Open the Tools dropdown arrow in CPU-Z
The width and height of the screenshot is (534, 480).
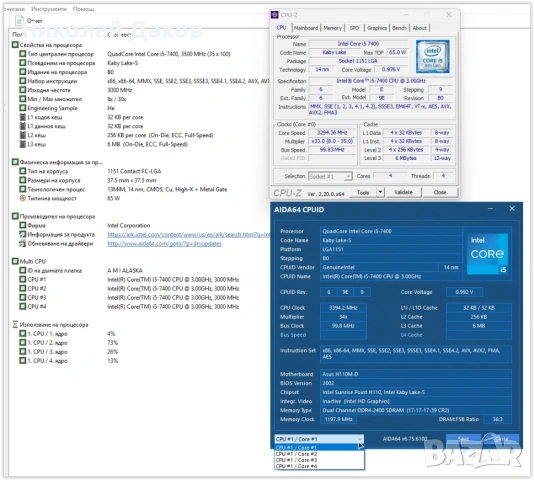[380, 192]
